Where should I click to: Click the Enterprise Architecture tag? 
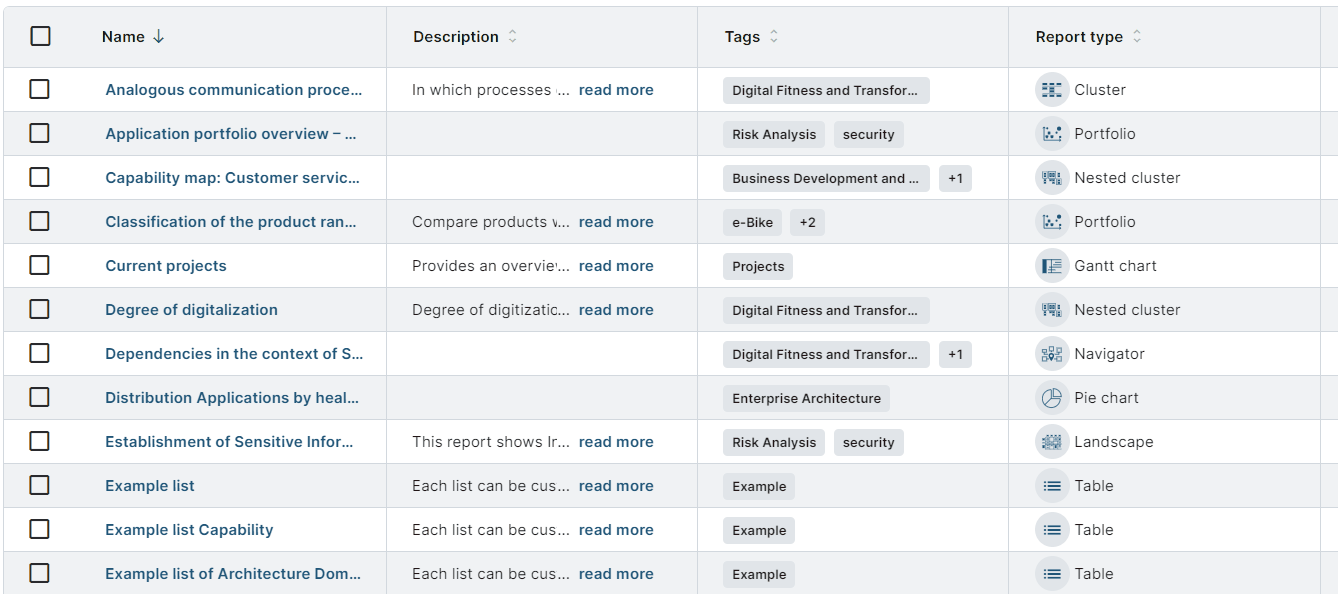coord(806,398)
